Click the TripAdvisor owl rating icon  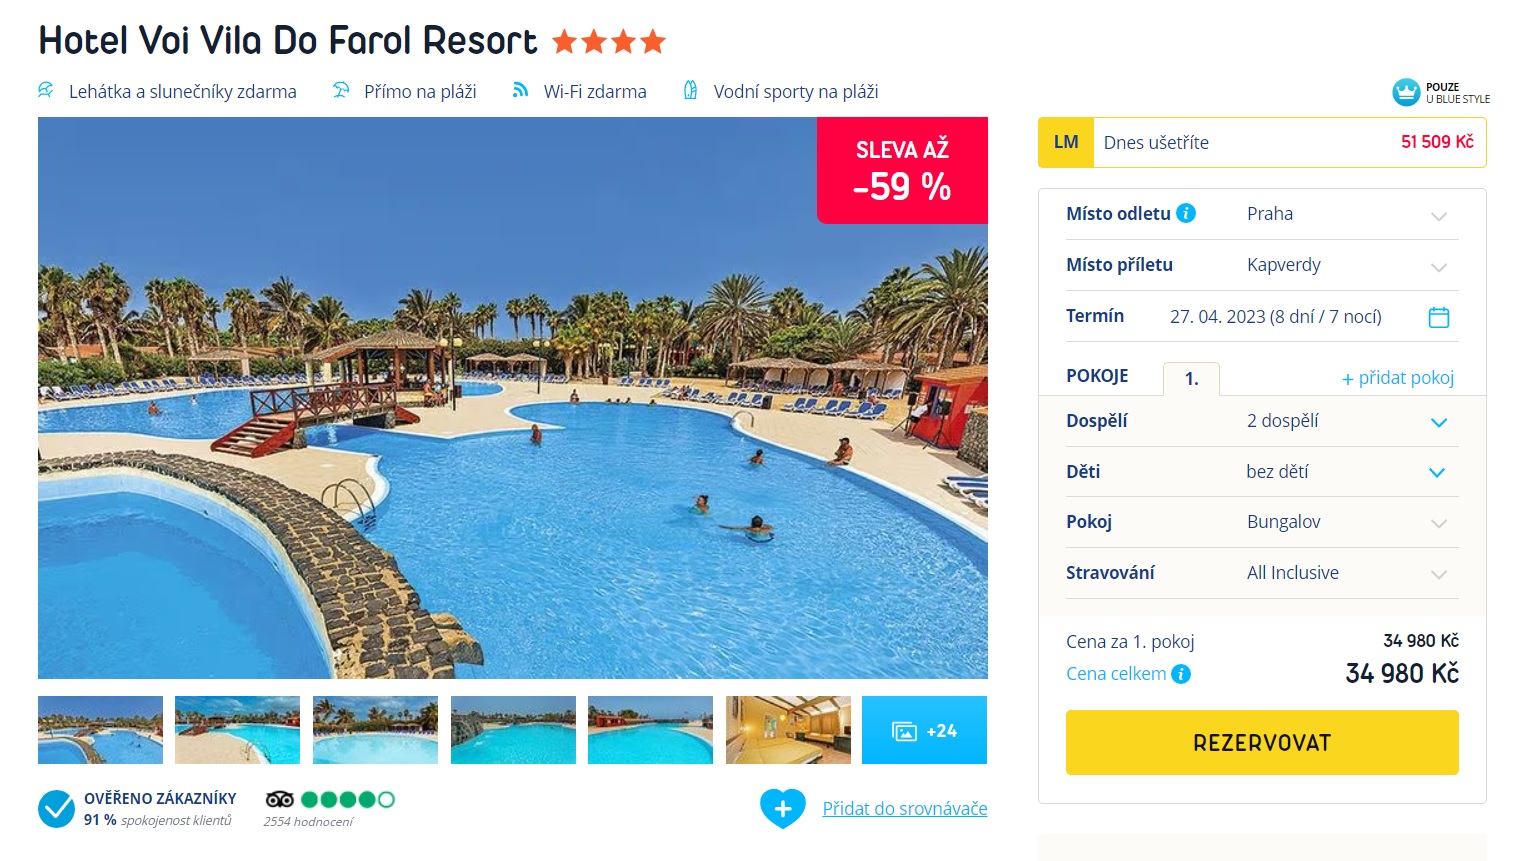(279, 799)
